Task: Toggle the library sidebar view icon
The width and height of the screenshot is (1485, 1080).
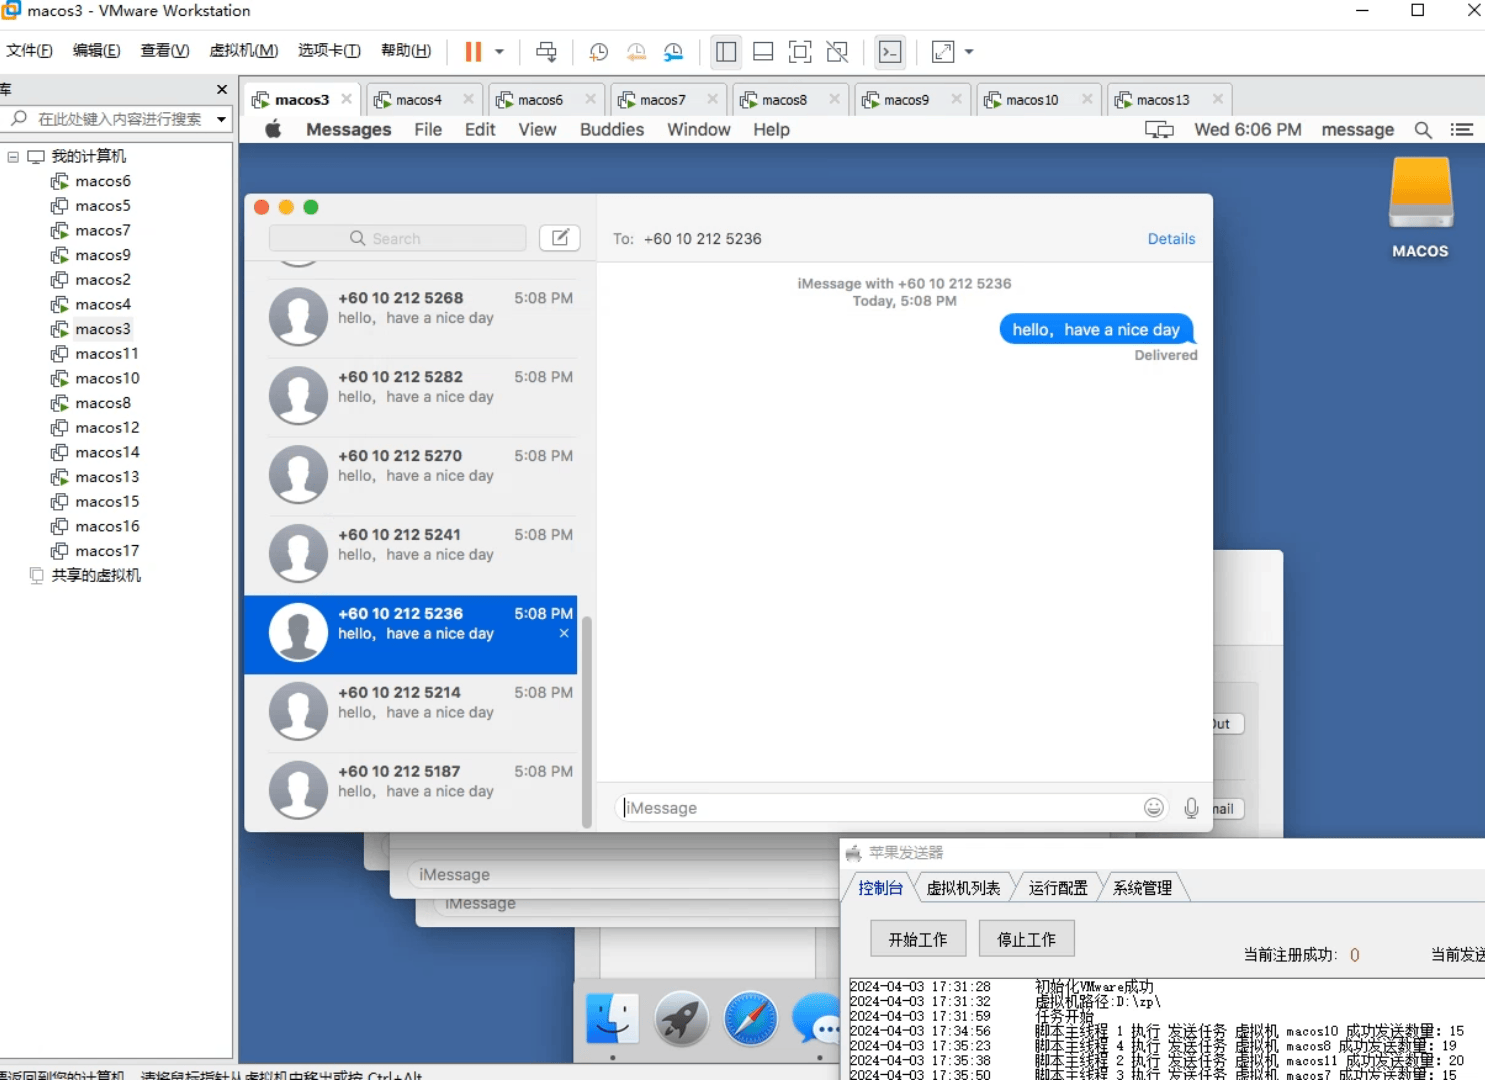Action: point(726,52)
